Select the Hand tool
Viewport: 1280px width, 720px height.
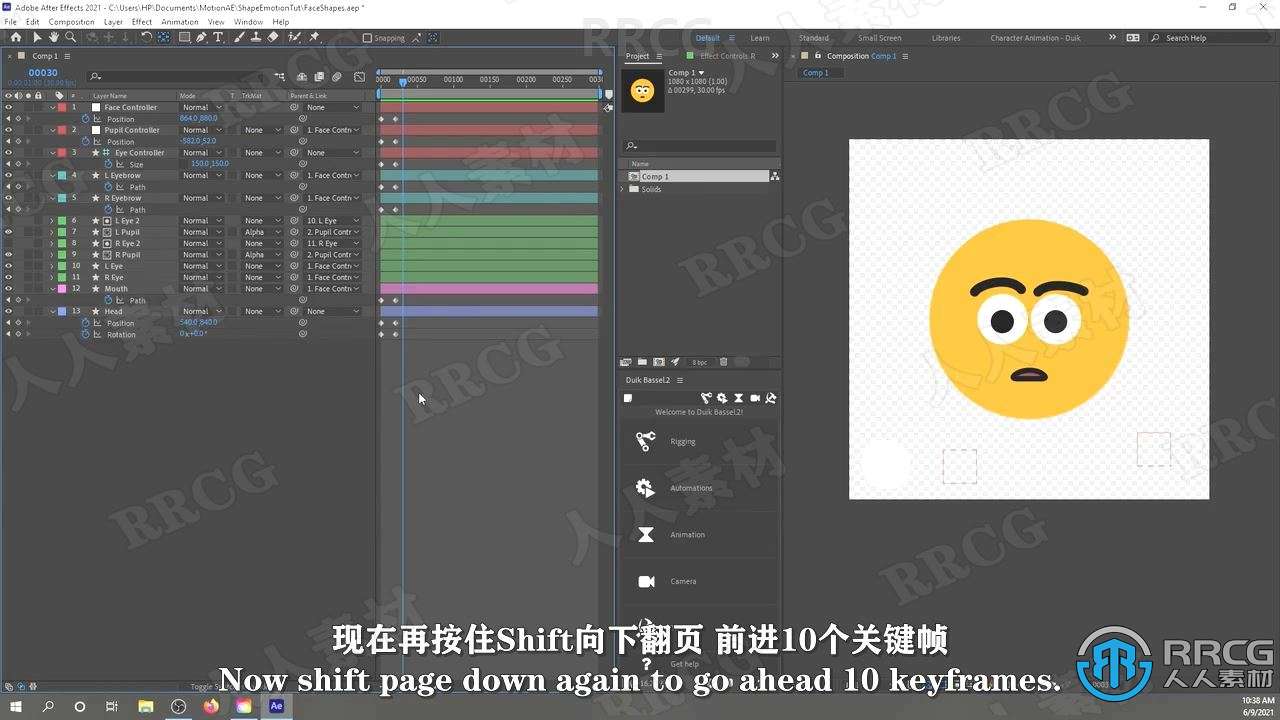tap(54, 37)
